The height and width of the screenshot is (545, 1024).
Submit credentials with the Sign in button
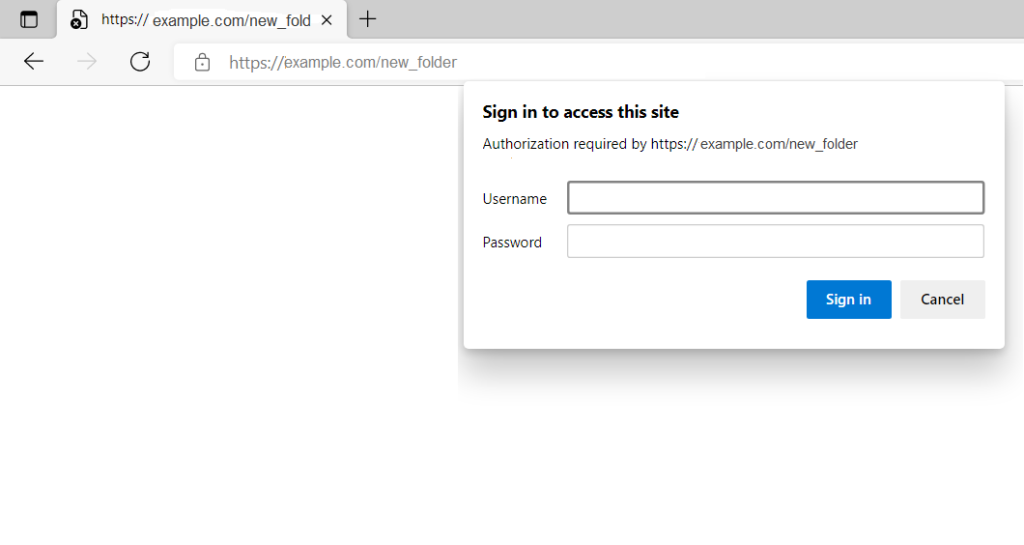[x=848, y=300]
